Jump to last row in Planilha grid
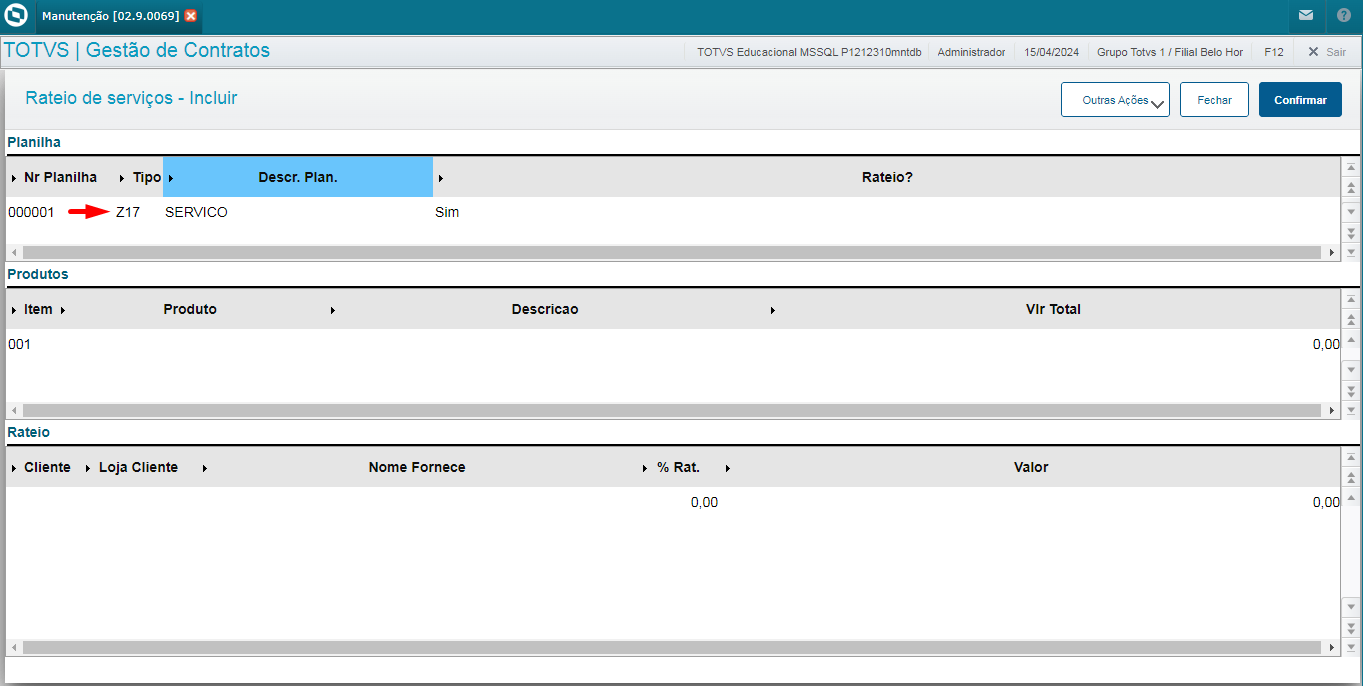This screenshot has height=686, width=1363. pyautogui.click(x=1351, y=251)
